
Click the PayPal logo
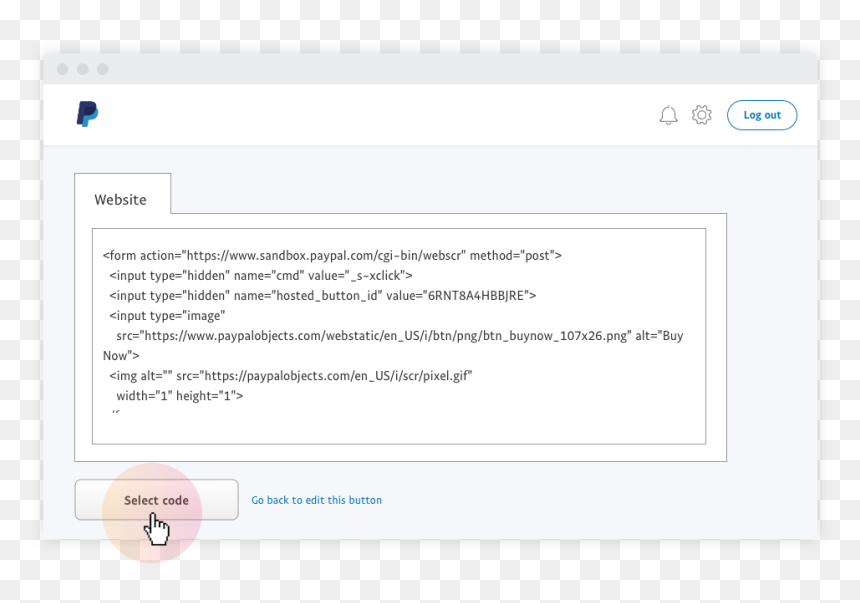click(87, 114)
